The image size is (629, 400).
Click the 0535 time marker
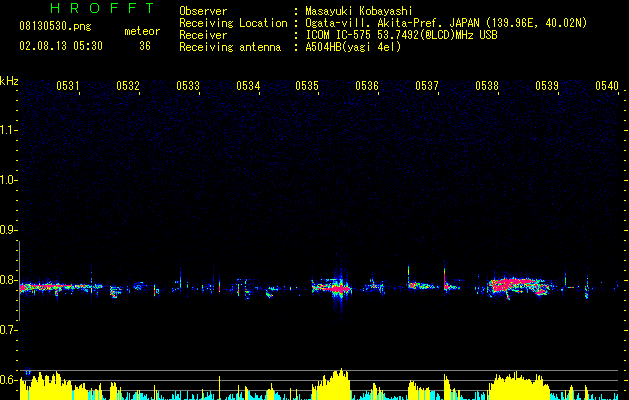(x=307, y=85)
